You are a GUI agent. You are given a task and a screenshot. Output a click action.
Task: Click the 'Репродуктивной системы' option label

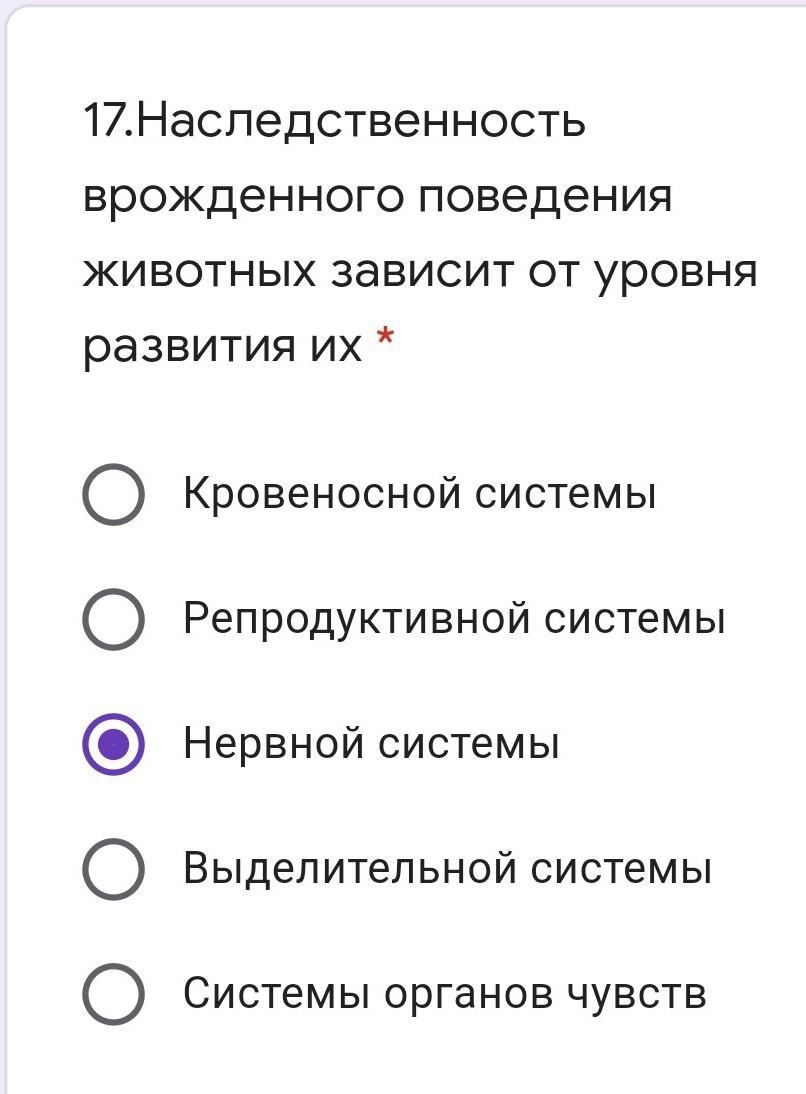[453, 619]
